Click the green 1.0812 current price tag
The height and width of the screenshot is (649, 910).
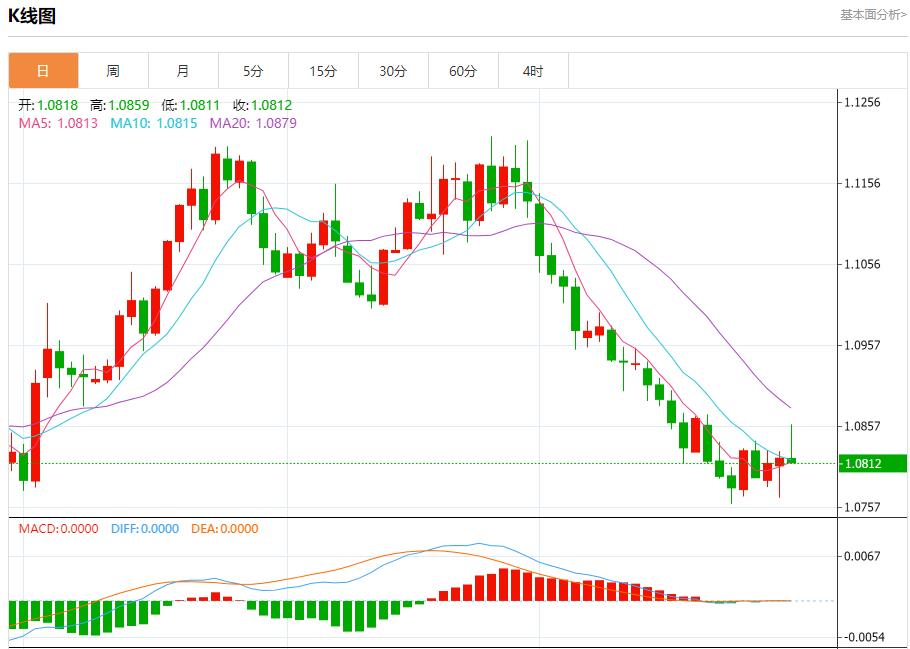click(862, 464)
